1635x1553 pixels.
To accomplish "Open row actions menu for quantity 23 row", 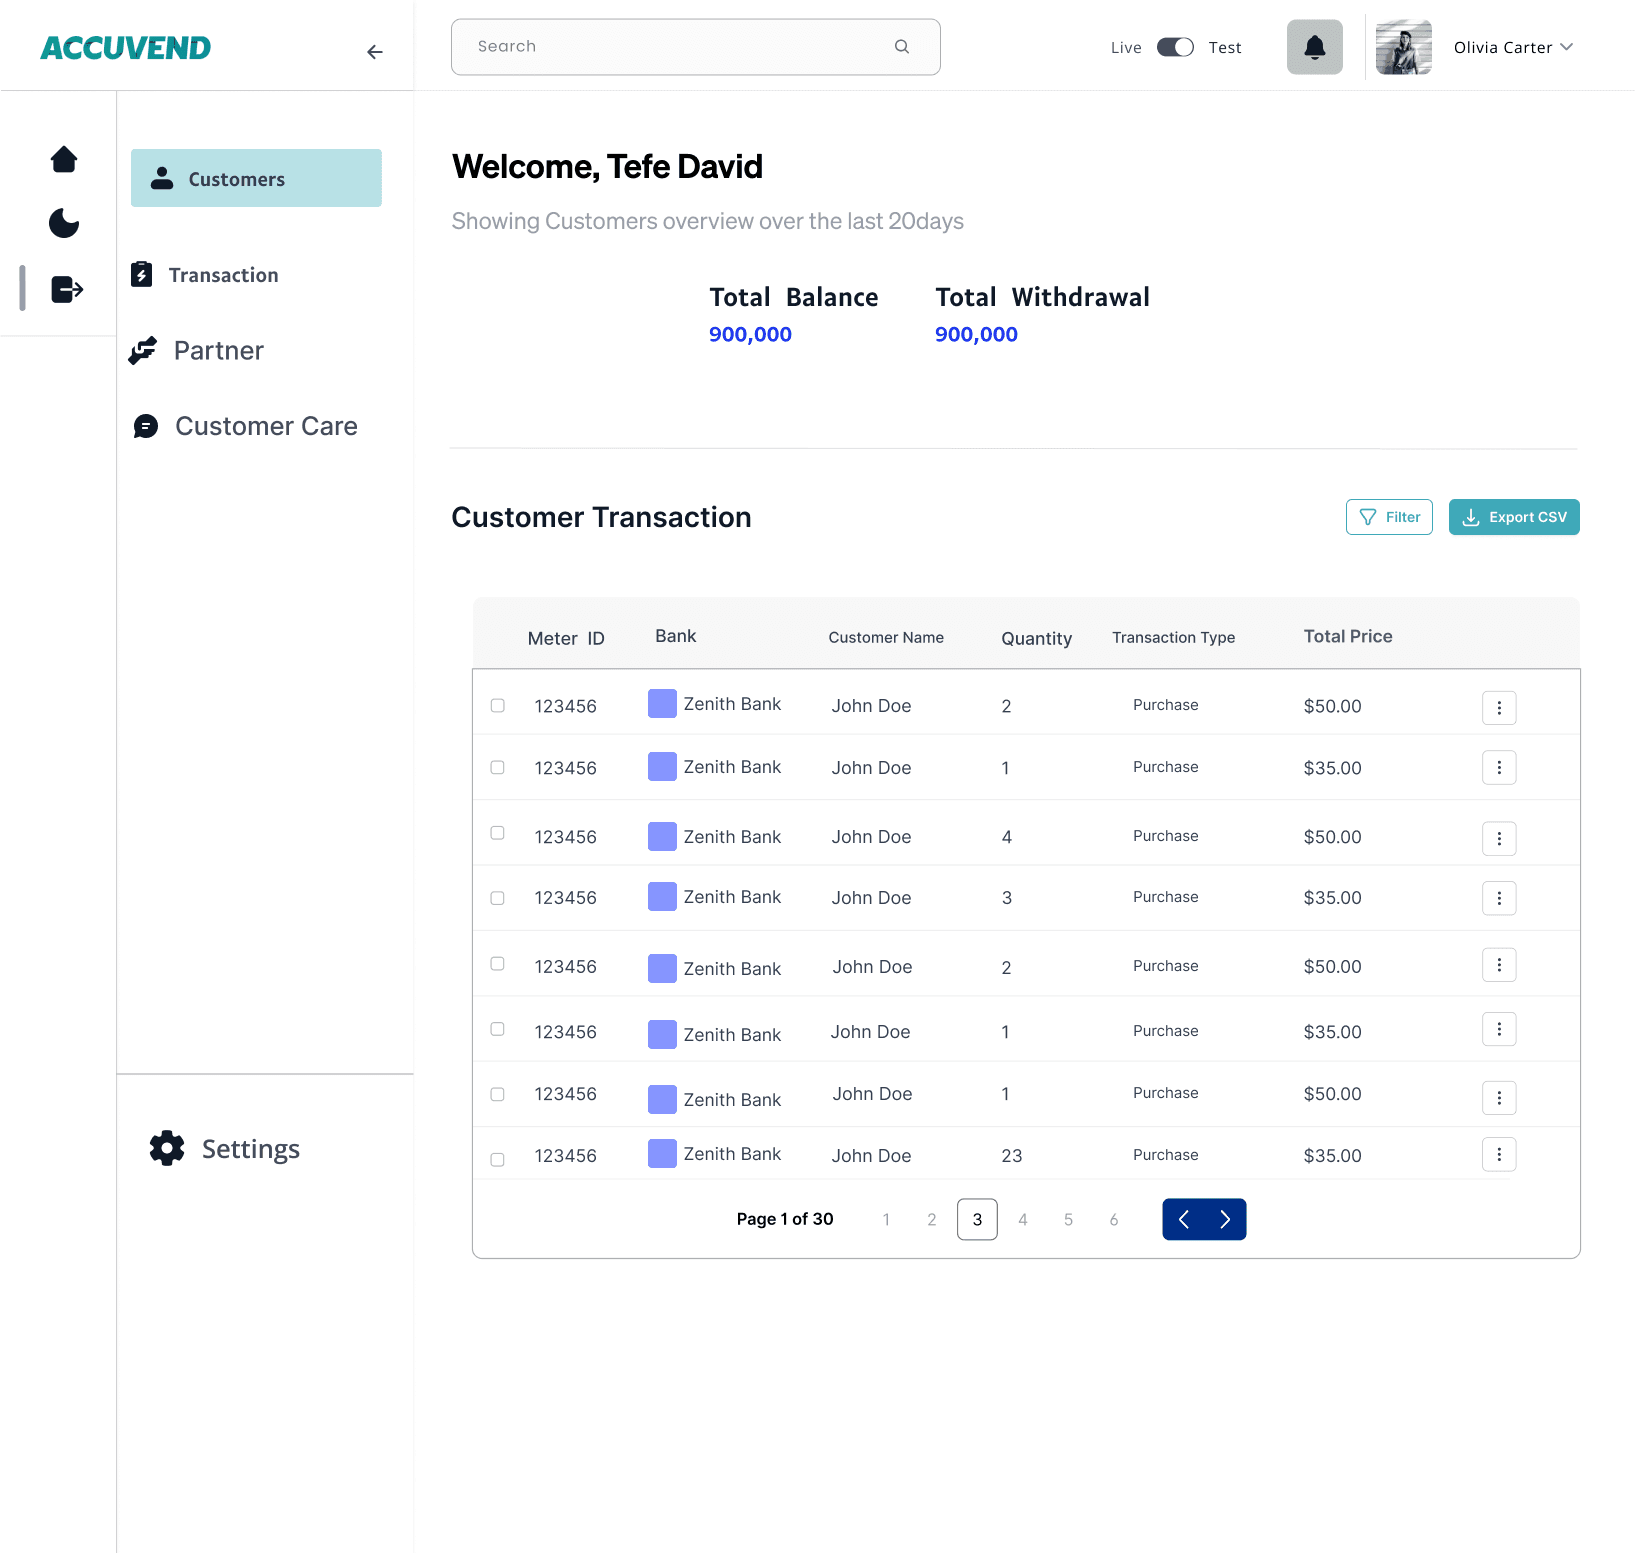I will point(1499,1154).
